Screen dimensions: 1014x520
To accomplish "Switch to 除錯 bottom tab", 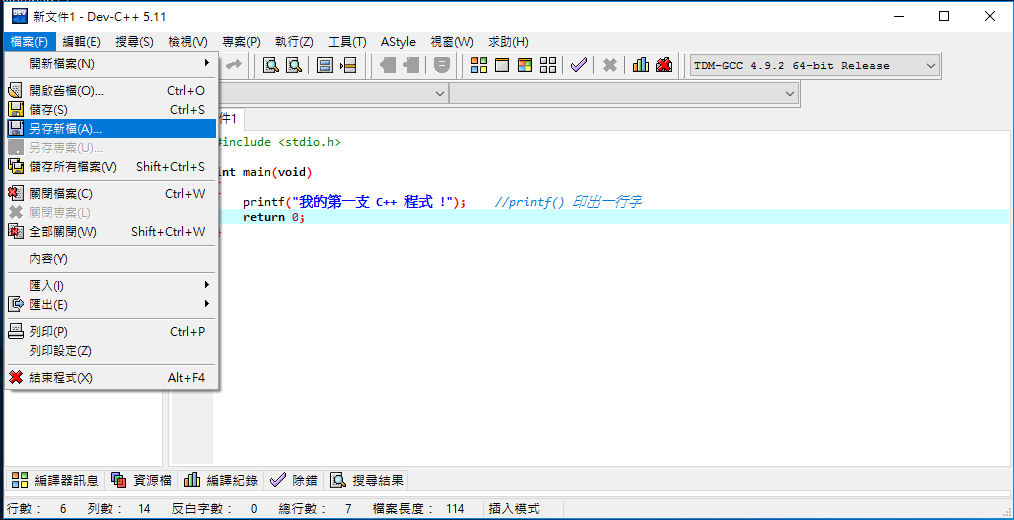I will pyautogui.click(x=294, y=480).
